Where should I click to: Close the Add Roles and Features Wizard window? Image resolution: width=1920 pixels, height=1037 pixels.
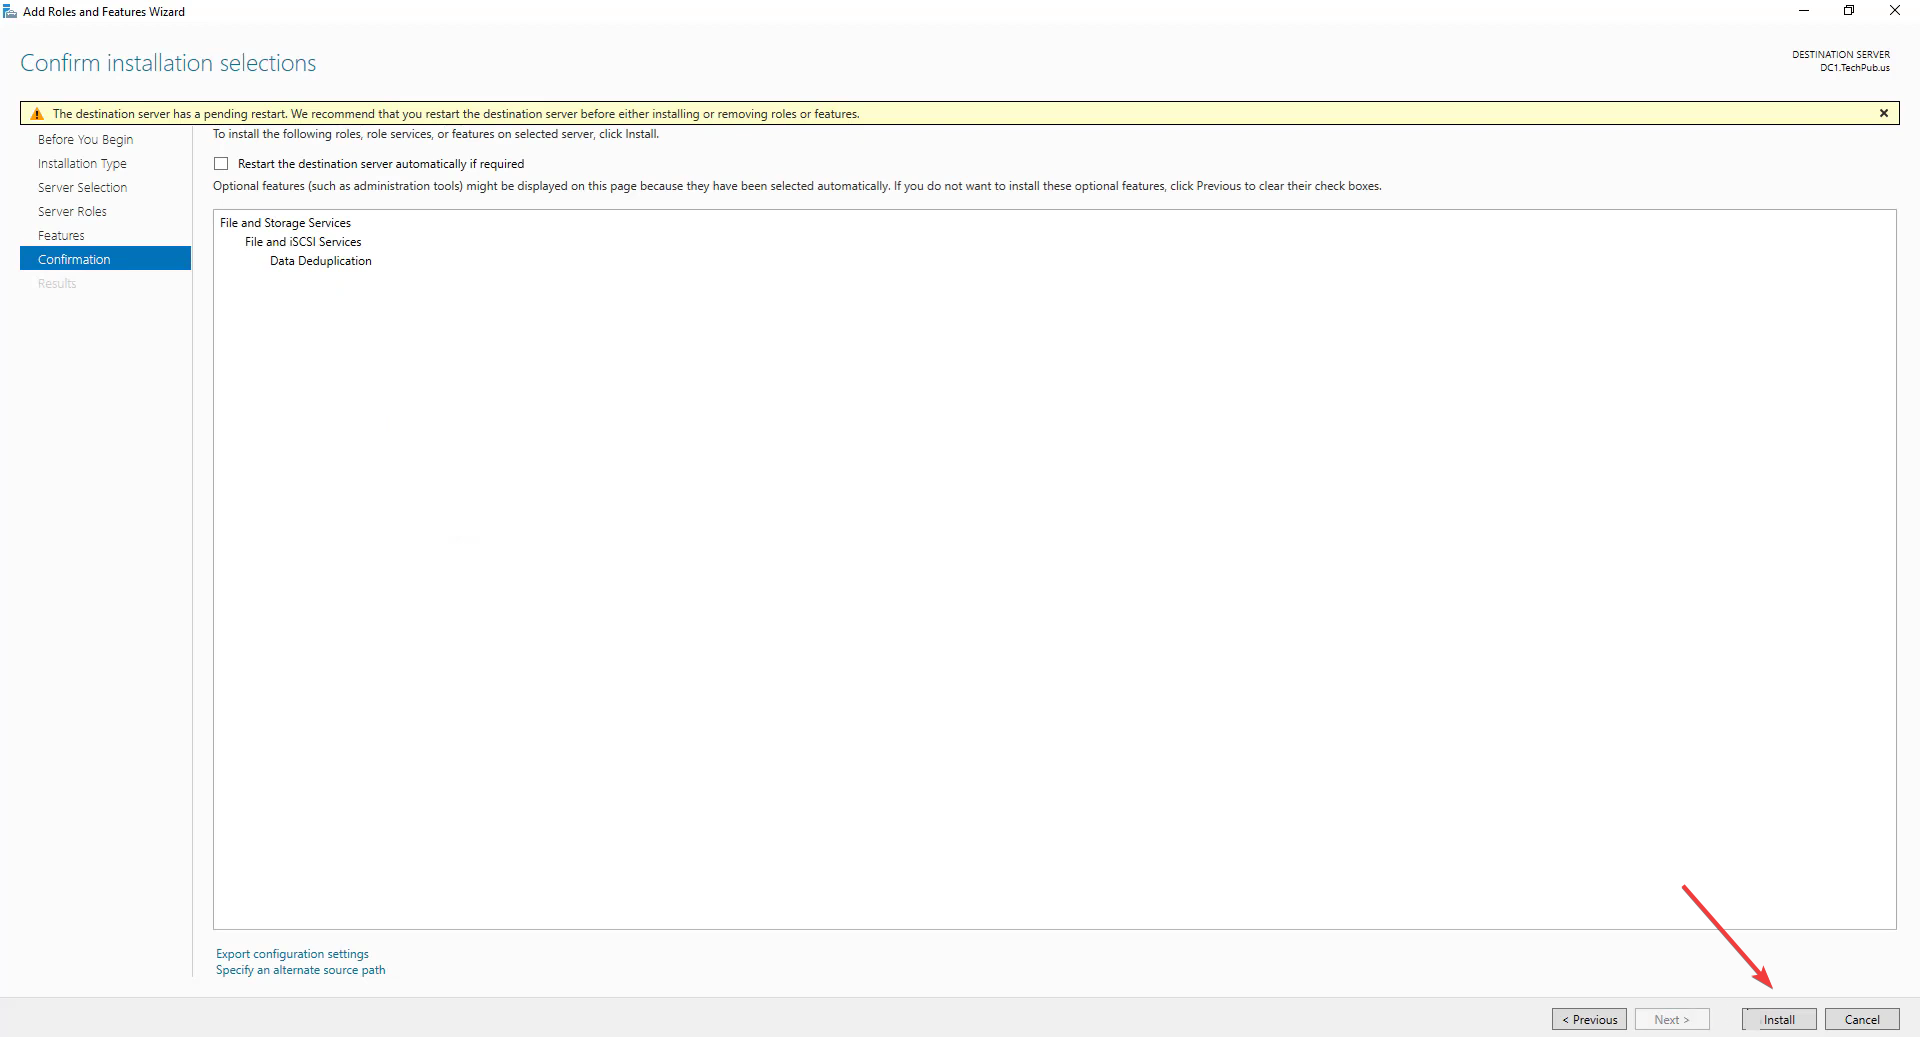(x=1895, y=11)
